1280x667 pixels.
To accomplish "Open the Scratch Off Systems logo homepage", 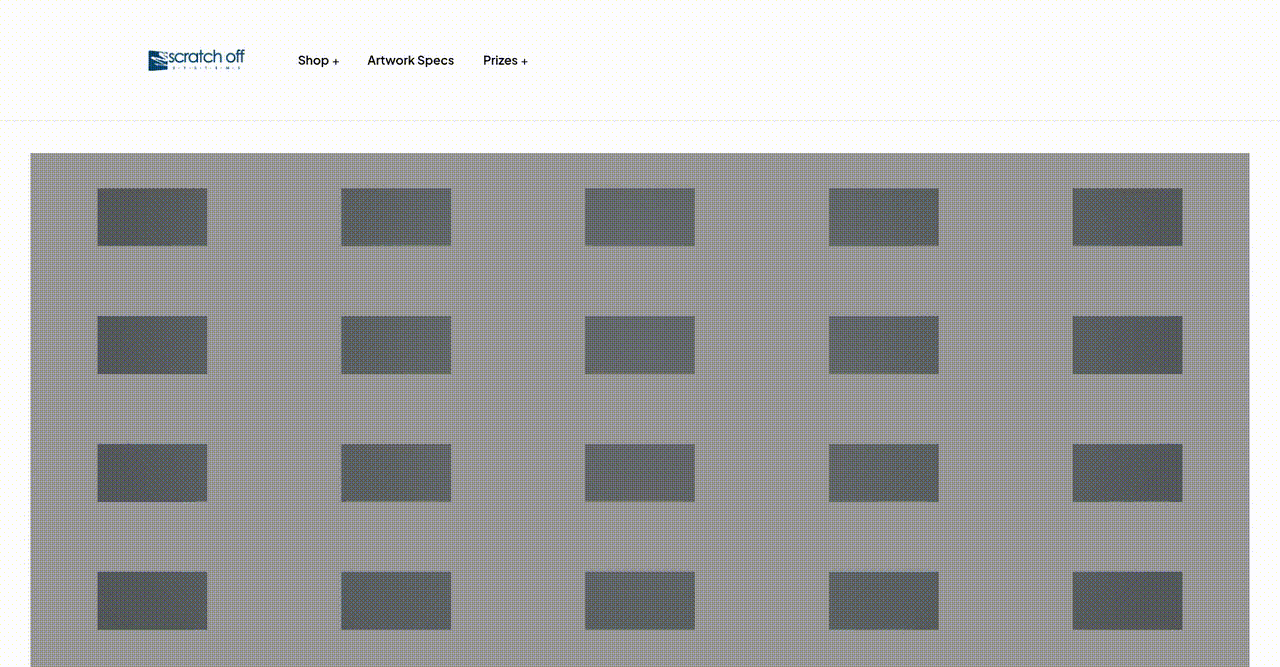I will (x=196, y=60).
